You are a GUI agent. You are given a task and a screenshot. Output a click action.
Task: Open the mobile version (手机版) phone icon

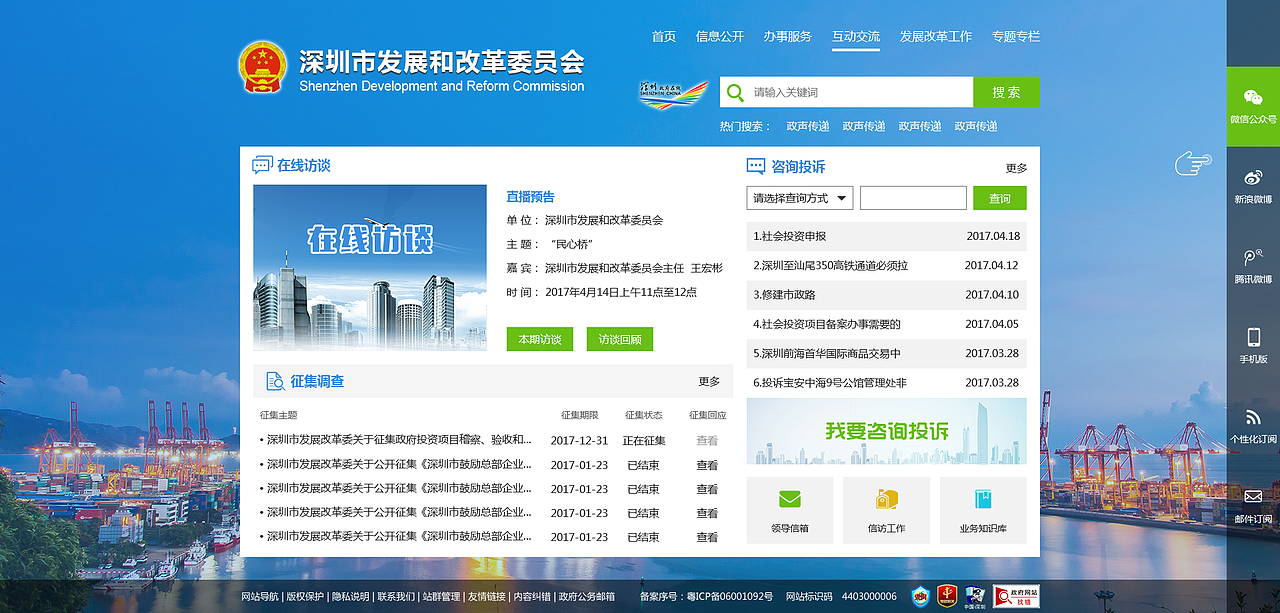point(1253,337)
